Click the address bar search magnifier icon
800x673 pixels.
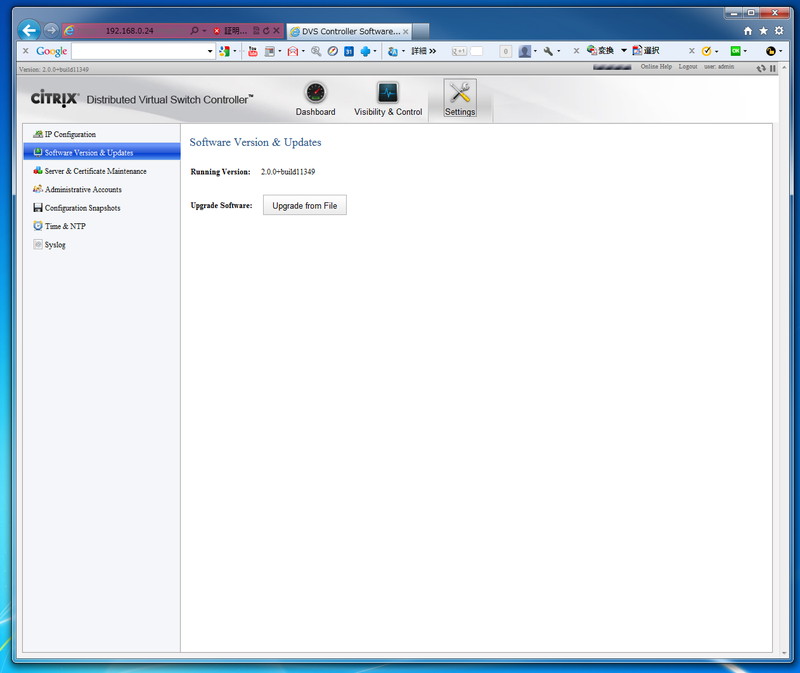tap(194, 31)
